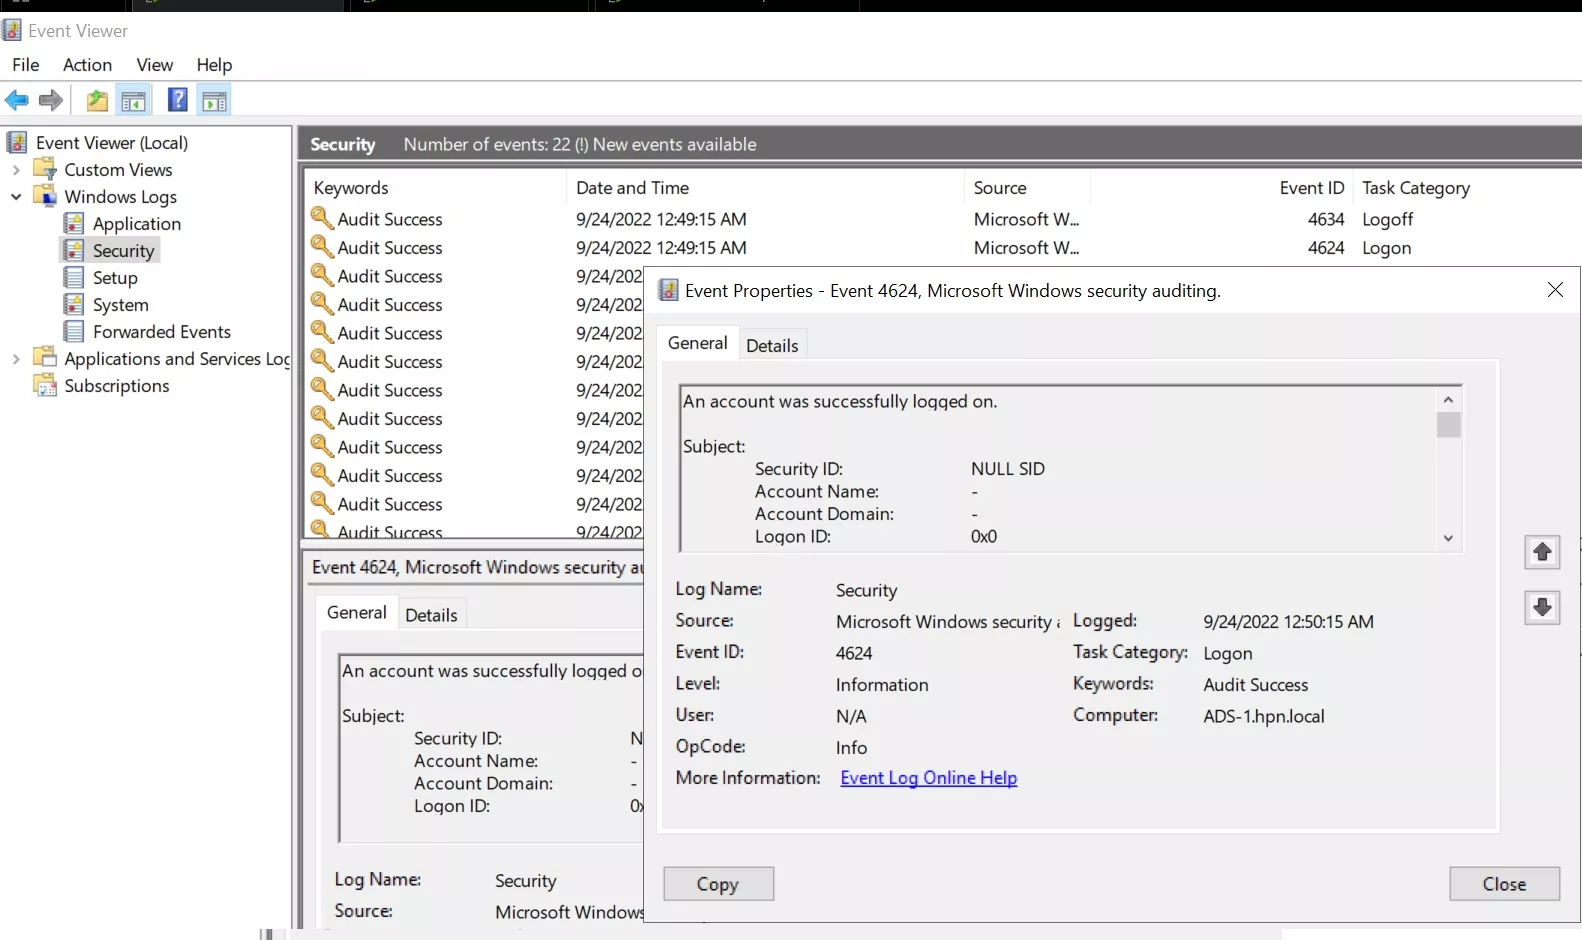The width and height of the screenshot is (1582, 940).
Task: Click the Custom Views folder icon
Action: coord(45,169)
